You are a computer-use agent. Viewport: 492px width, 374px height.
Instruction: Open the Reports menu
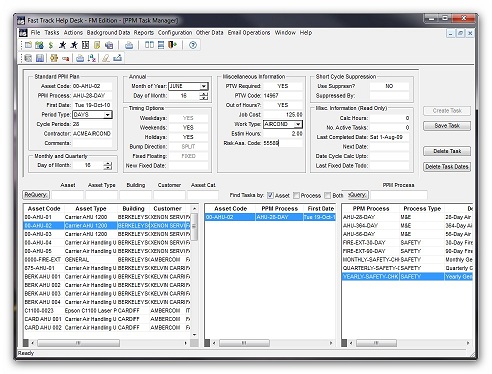pos(144,33)
